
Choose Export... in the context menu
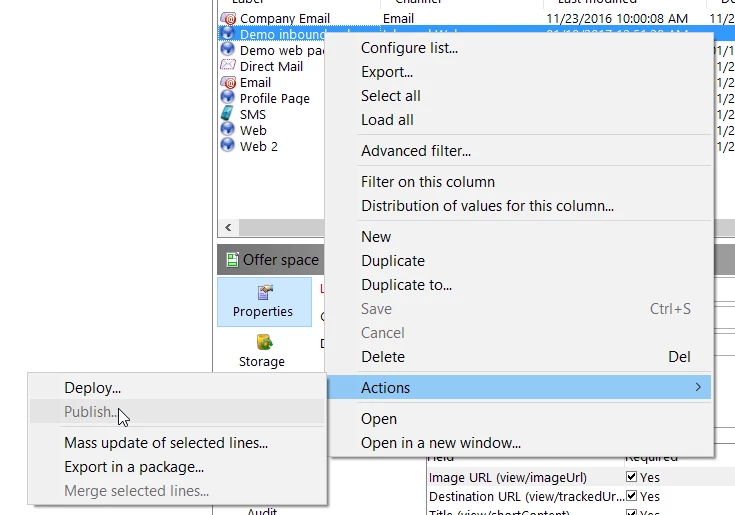(387, 72)
